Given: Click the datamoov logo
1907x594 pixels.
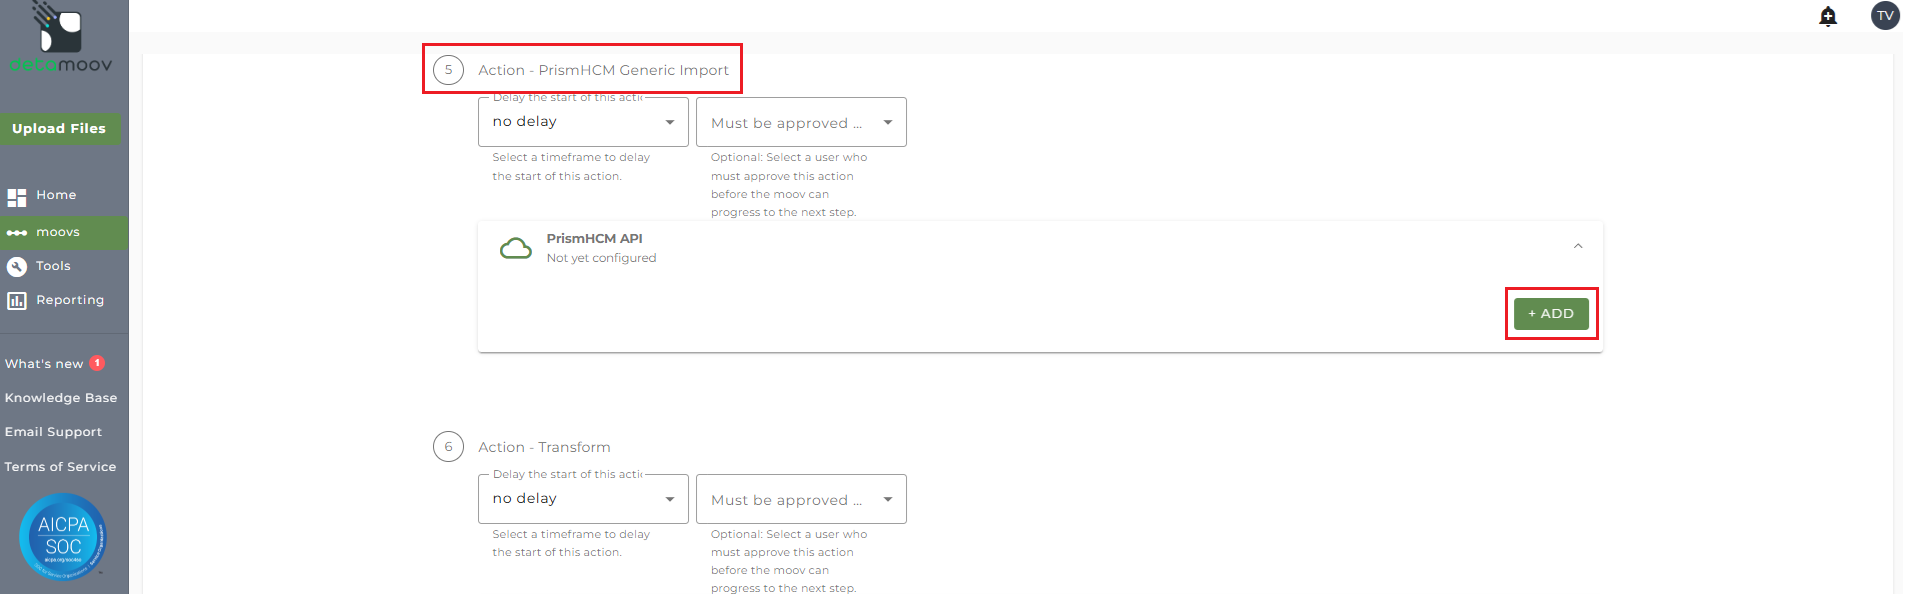Looking at the screenshot, I should (61, 38).
